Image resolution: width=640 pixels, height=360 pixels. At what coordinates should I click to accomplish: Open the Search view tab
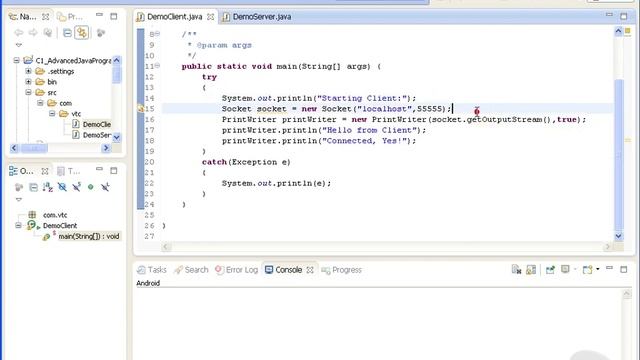click(x=191, y=270)
